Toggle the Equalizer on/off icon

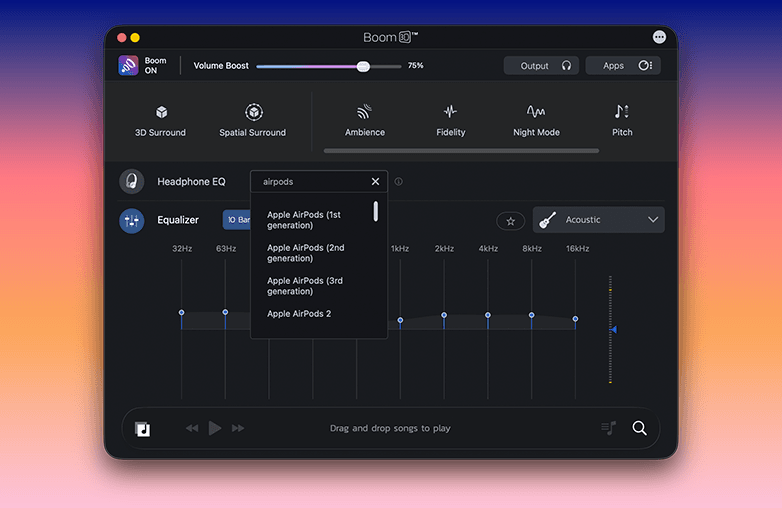point(132,220)
